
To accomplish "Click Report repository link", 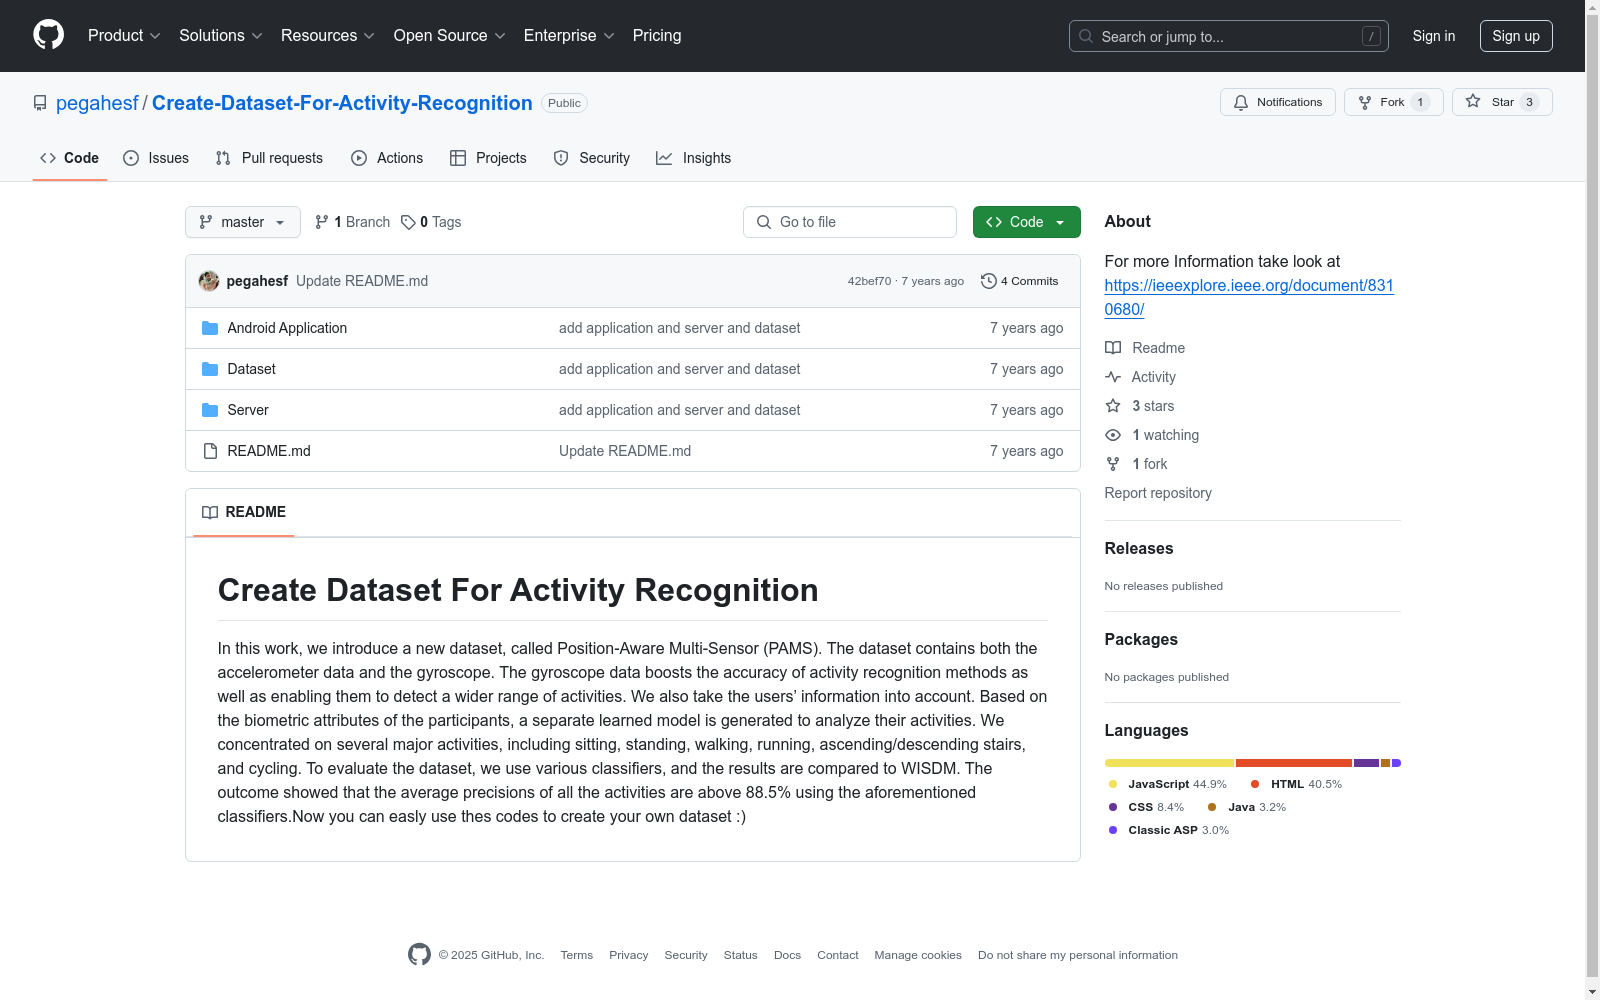I will pos(1158,493).
